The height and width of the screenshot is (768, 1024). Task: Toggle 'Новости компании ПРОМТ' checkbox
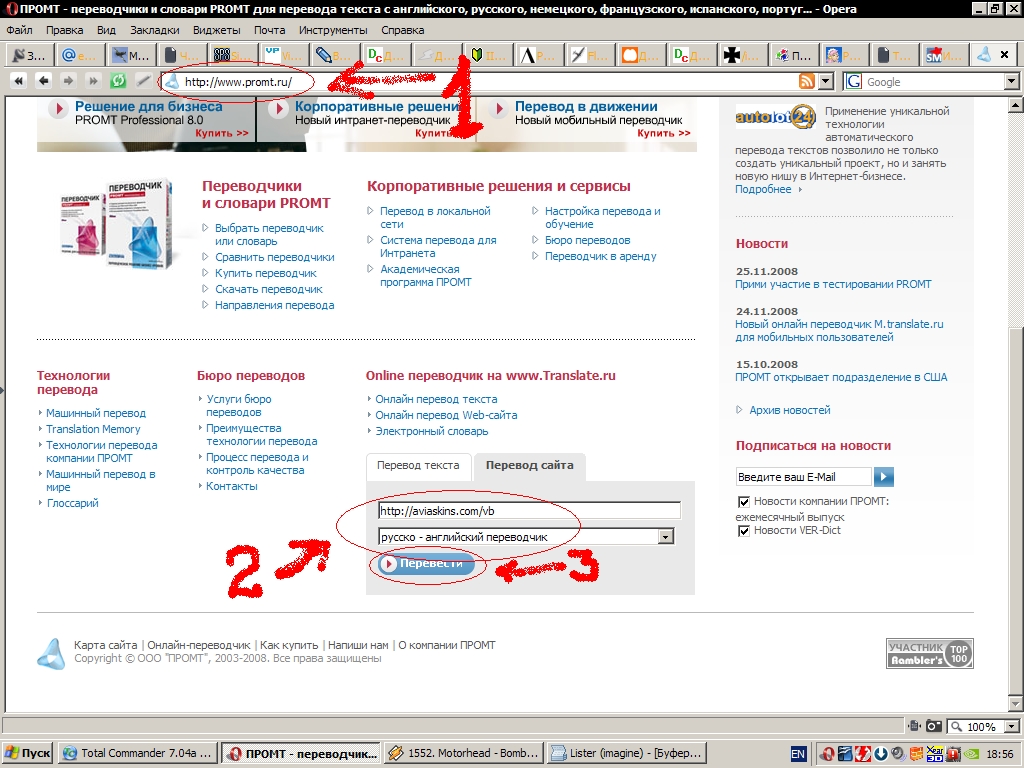tap(743, 502)
